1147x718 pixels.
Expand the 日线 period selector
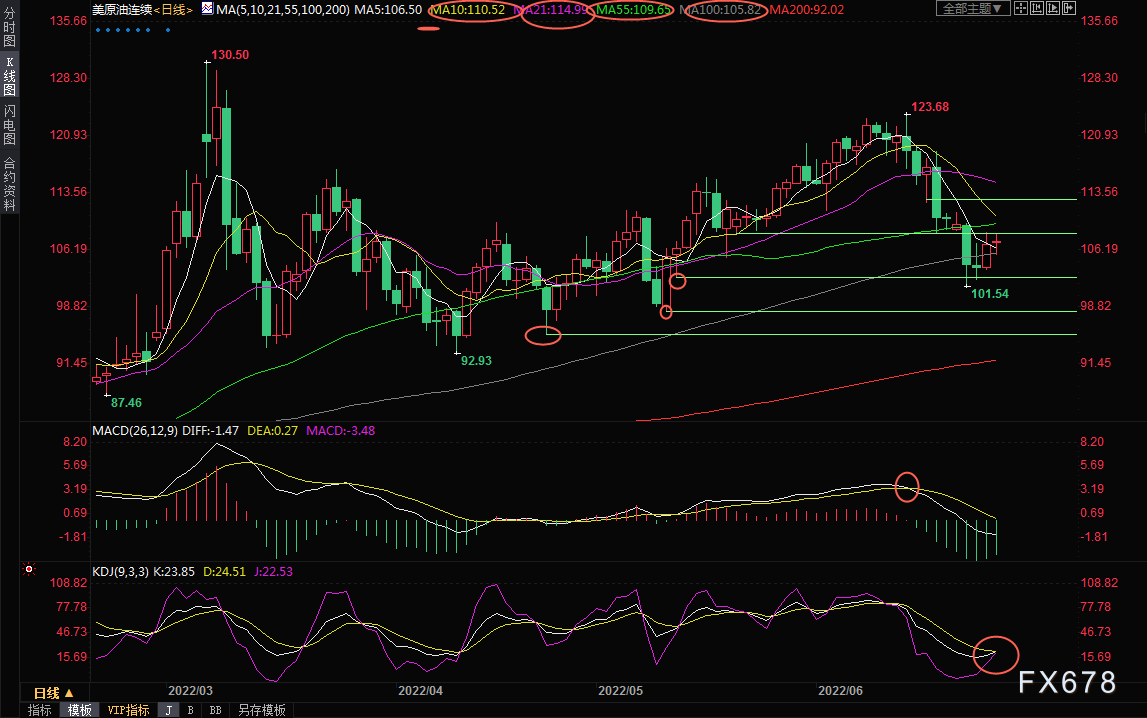click(54, 692)
